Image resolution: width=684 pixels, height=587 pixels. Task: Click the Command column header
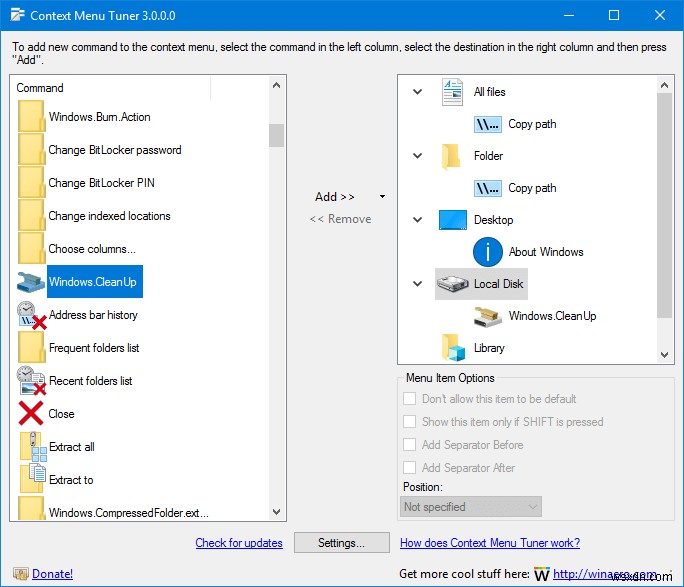[113, 88]
